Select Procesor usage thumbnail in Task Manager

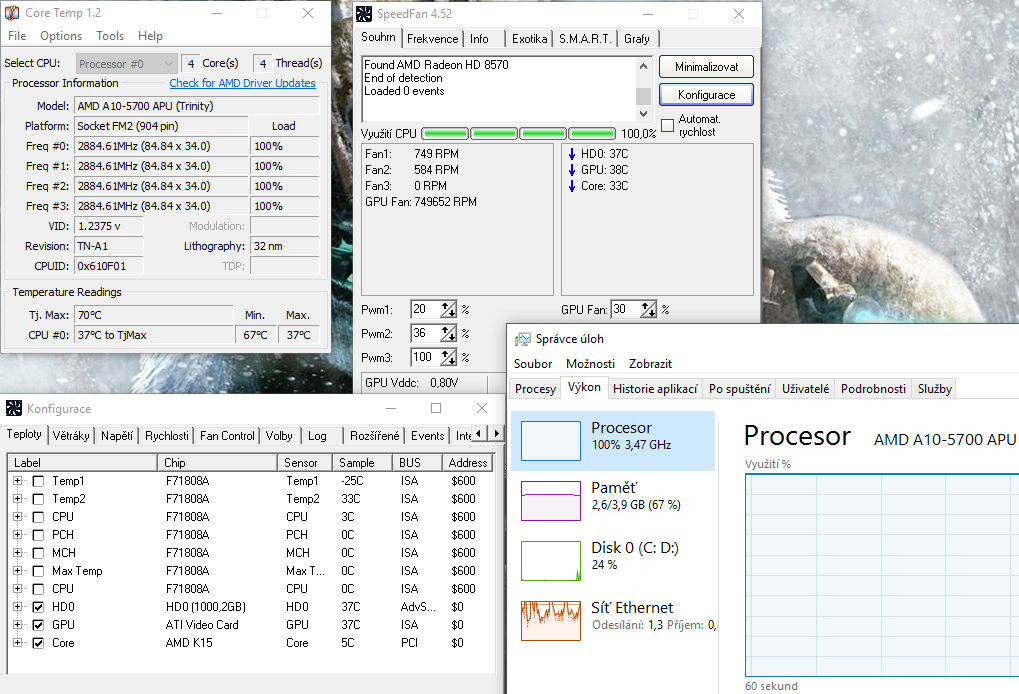point(551,441)
